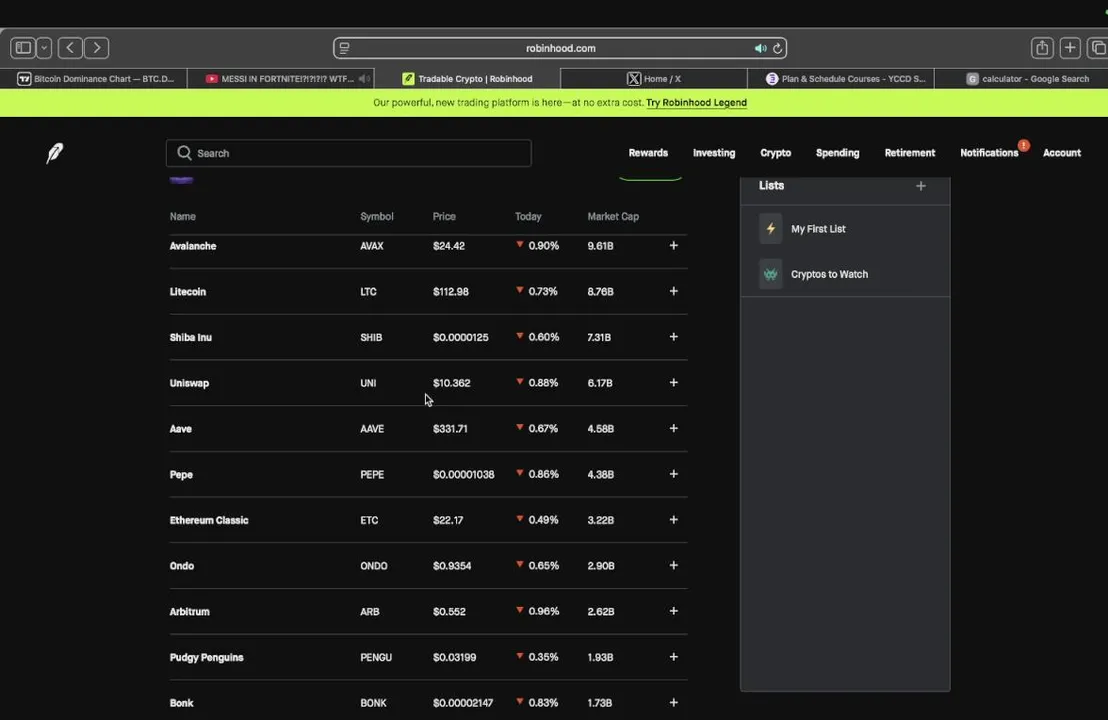Screen dimensions: 1108x720
Task: Add Ondo to a list
Action: tap(673, 565)
